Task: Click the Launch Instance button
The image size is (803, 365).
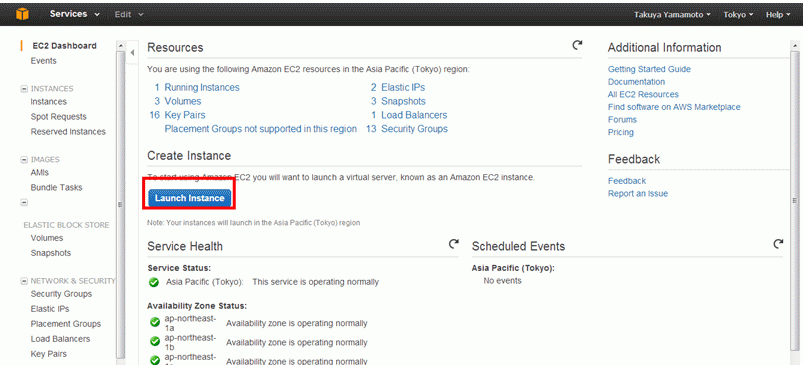Action: tap(189, 198)
